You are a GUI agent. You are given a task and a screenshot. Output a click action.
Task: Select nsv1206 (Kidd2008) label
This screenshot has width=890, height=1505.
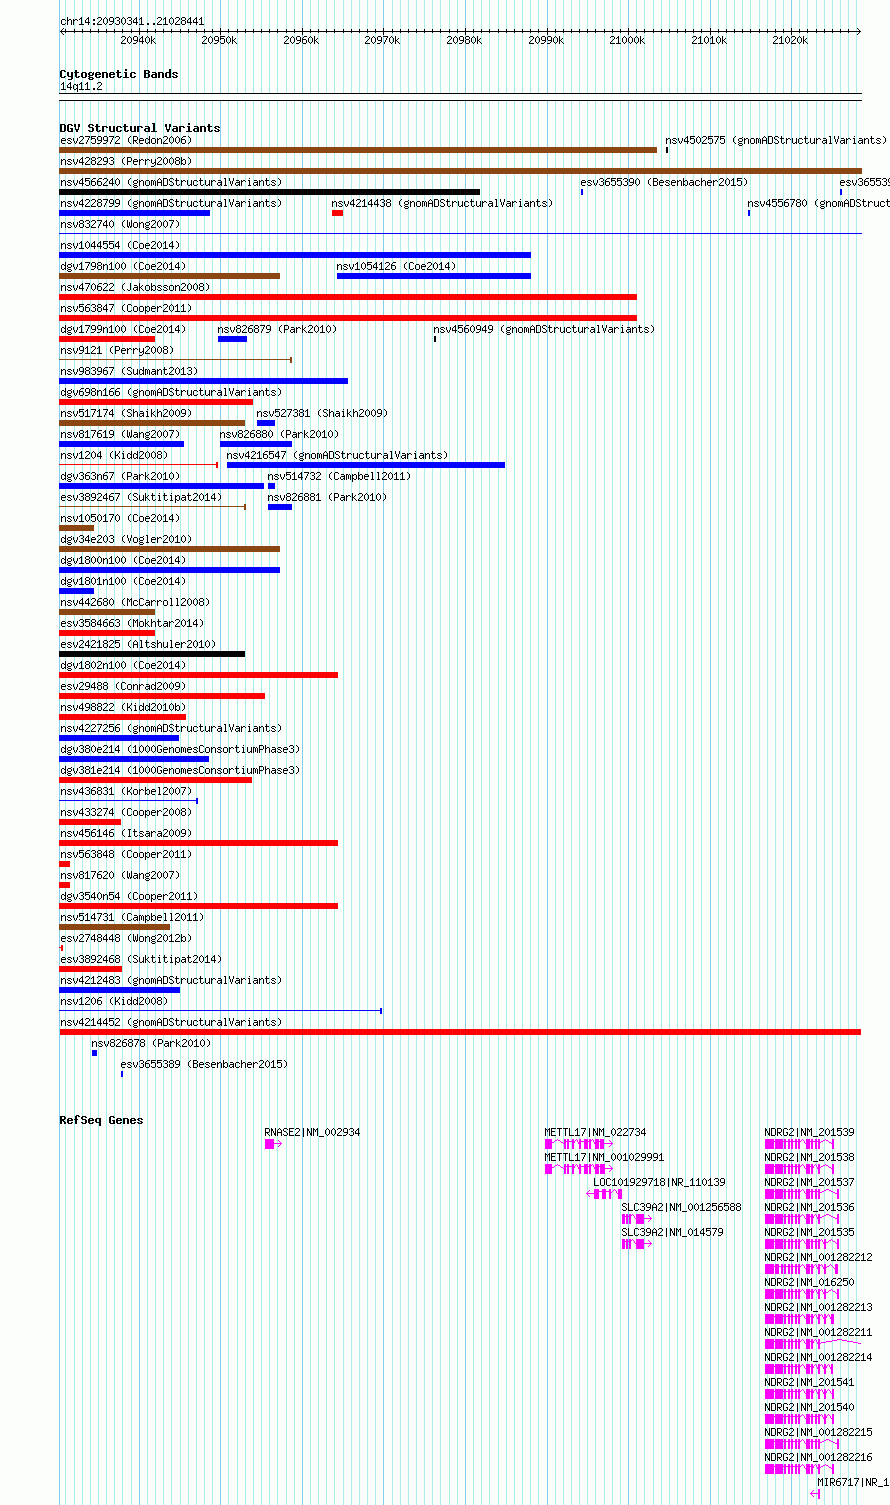click(113, 1001)
